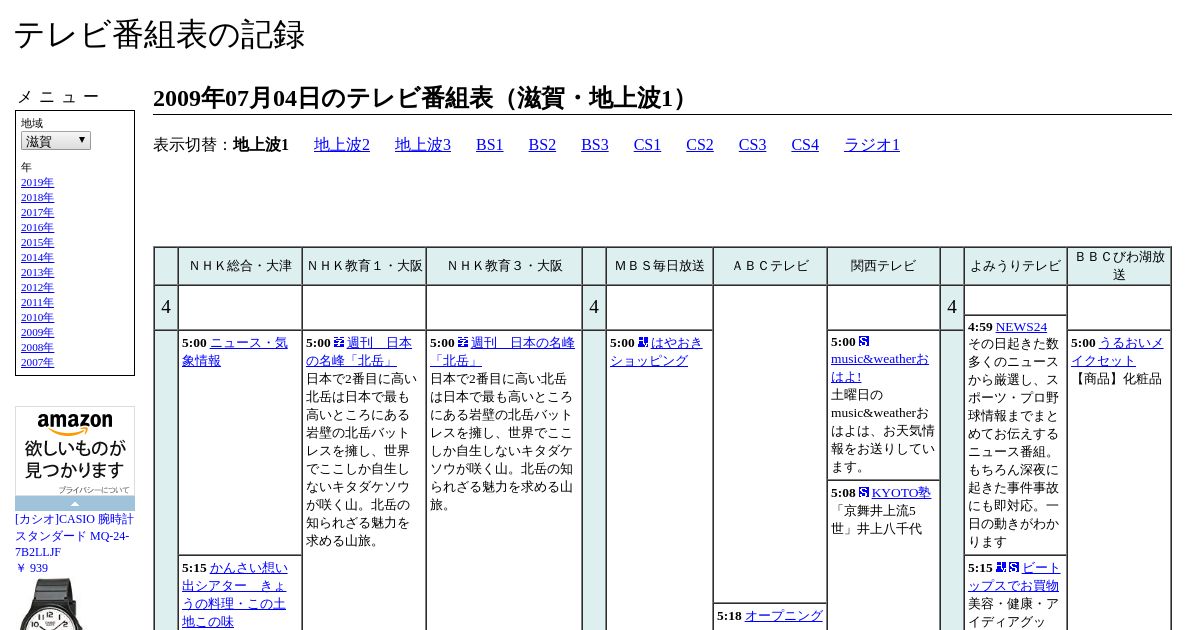Viewport: 1200px width, 630px height.
Task: Open 週刊 日本の名峰 link under NHK教育3
Action: pyautogui.click(x=502, y=351)
